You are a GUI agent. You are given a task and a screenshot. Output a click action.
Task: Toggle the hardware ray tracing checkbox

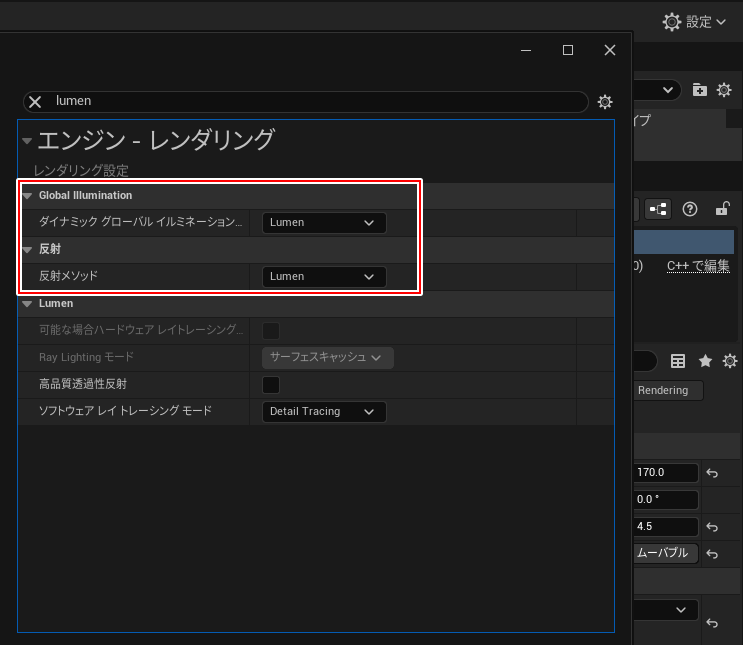pyautogui.click(x=270, y=330)
